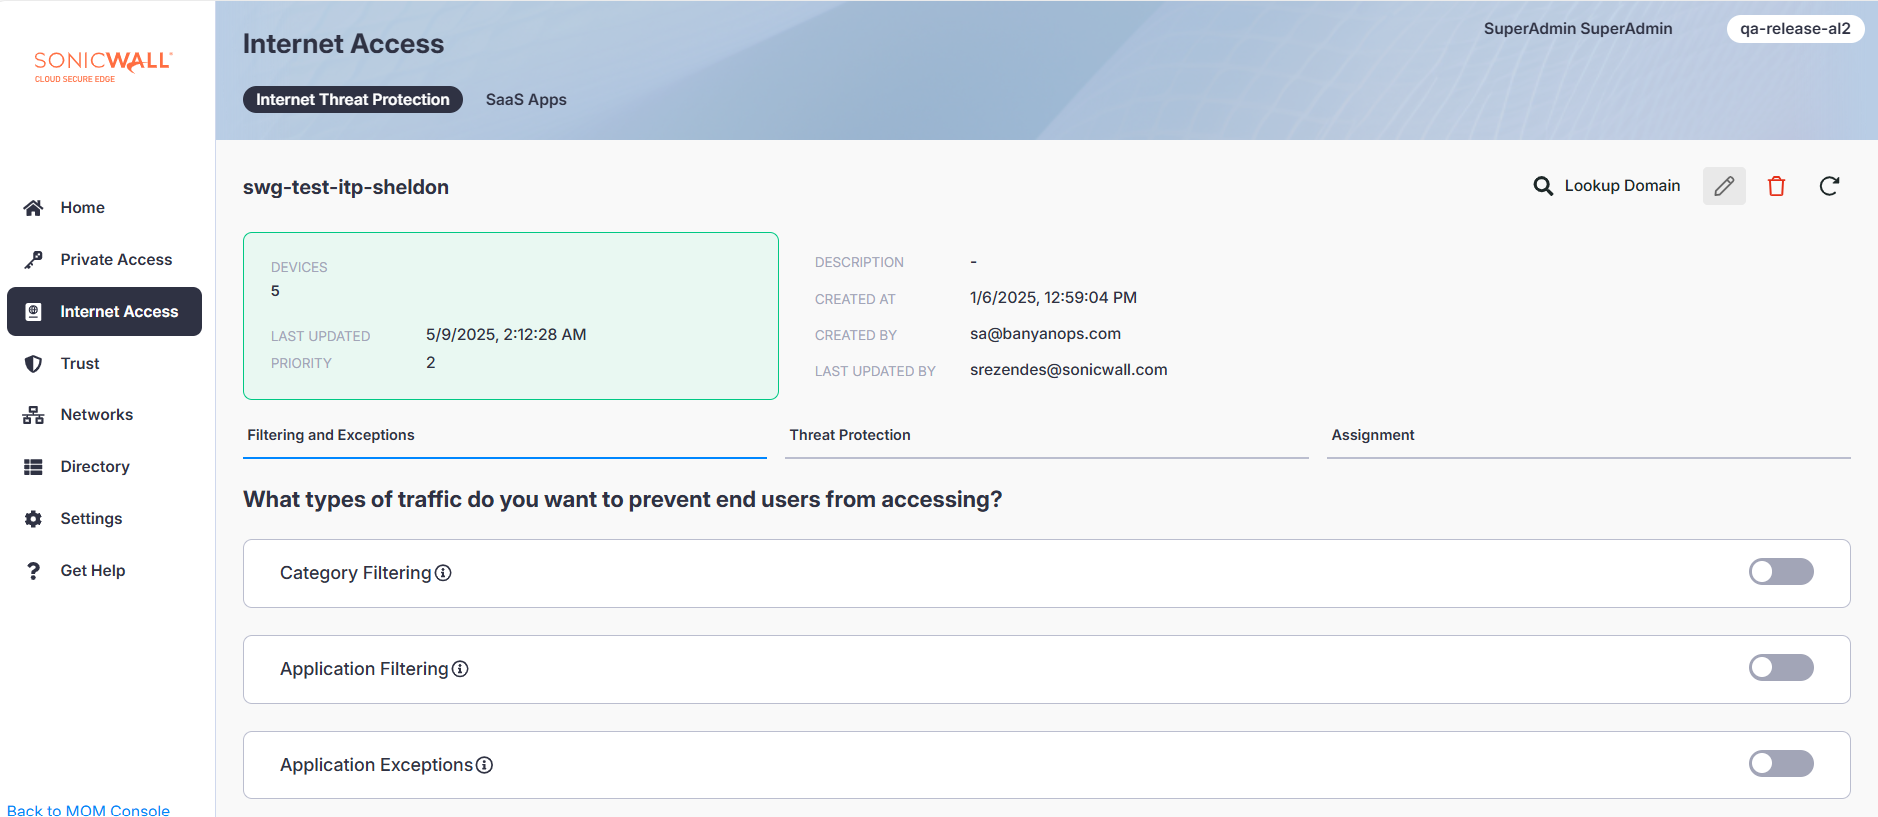Select the SaaS Apps tab
This screenshot has height=817, width=1878.
(526, 100)
